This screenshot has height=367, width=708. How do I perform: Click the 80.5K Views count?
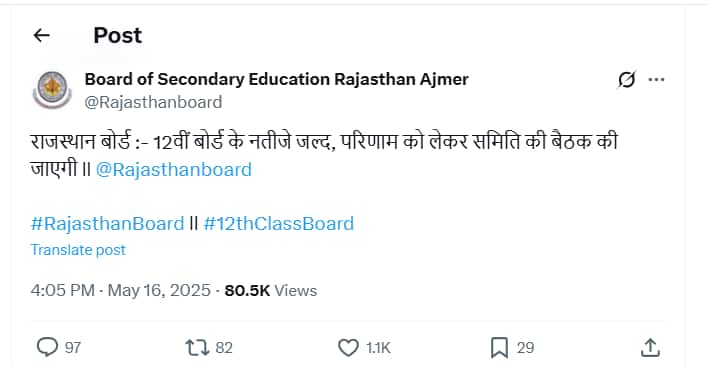coord(271,291)
